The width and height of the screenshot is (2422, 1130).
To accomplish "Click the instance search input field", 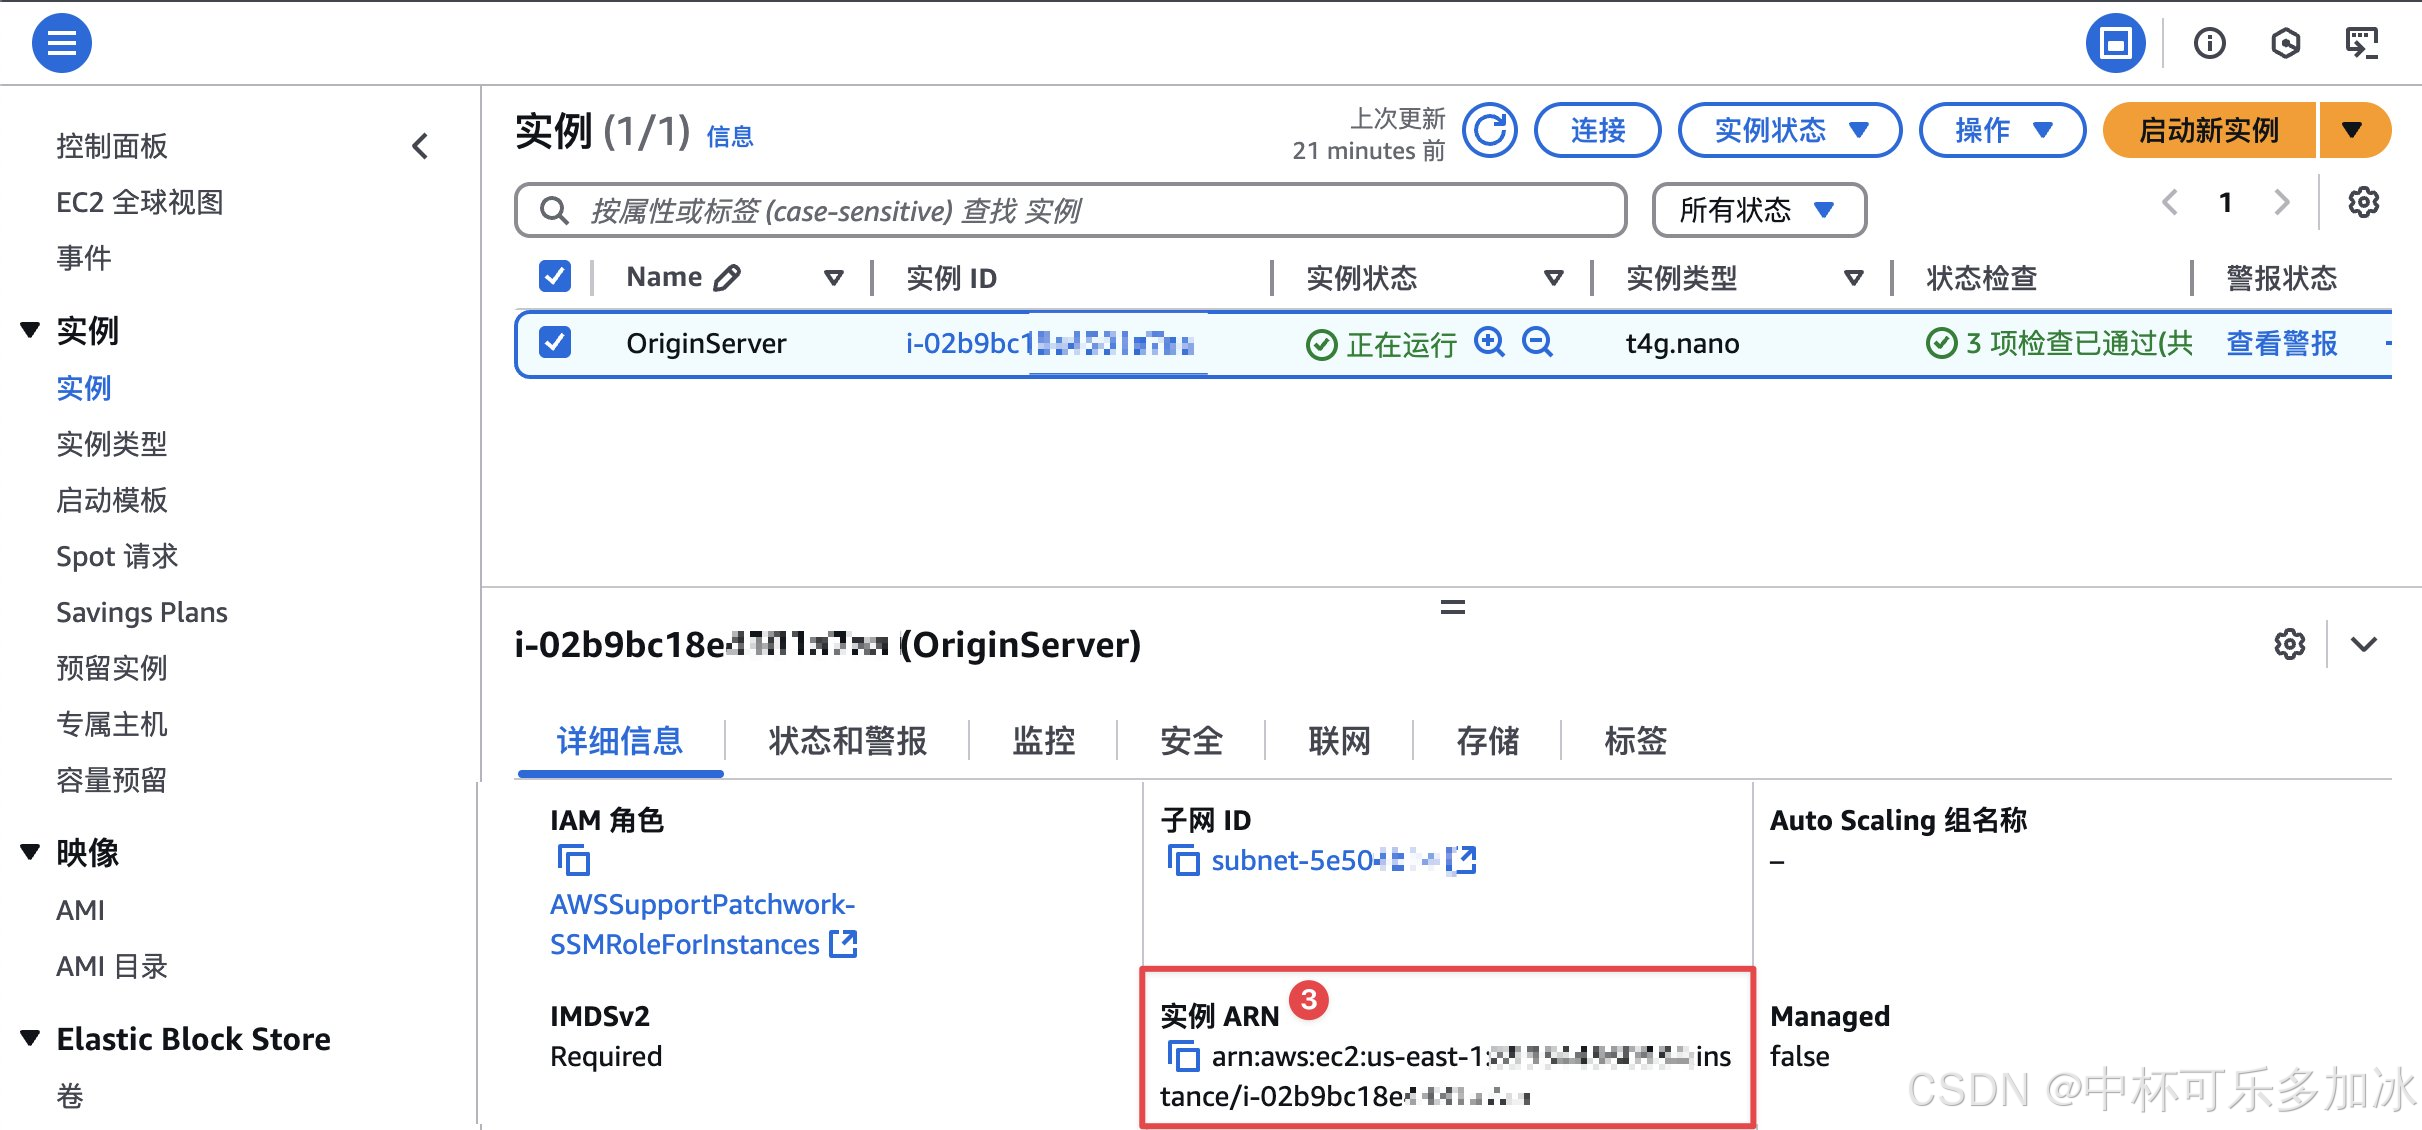I will tap(1070, 210).
